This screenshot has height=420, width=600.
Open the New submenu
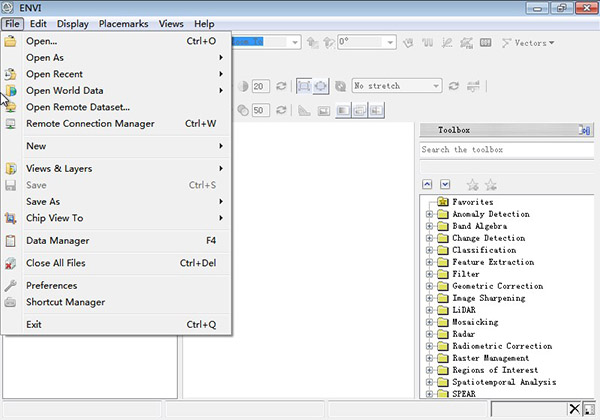pos(116,146)
